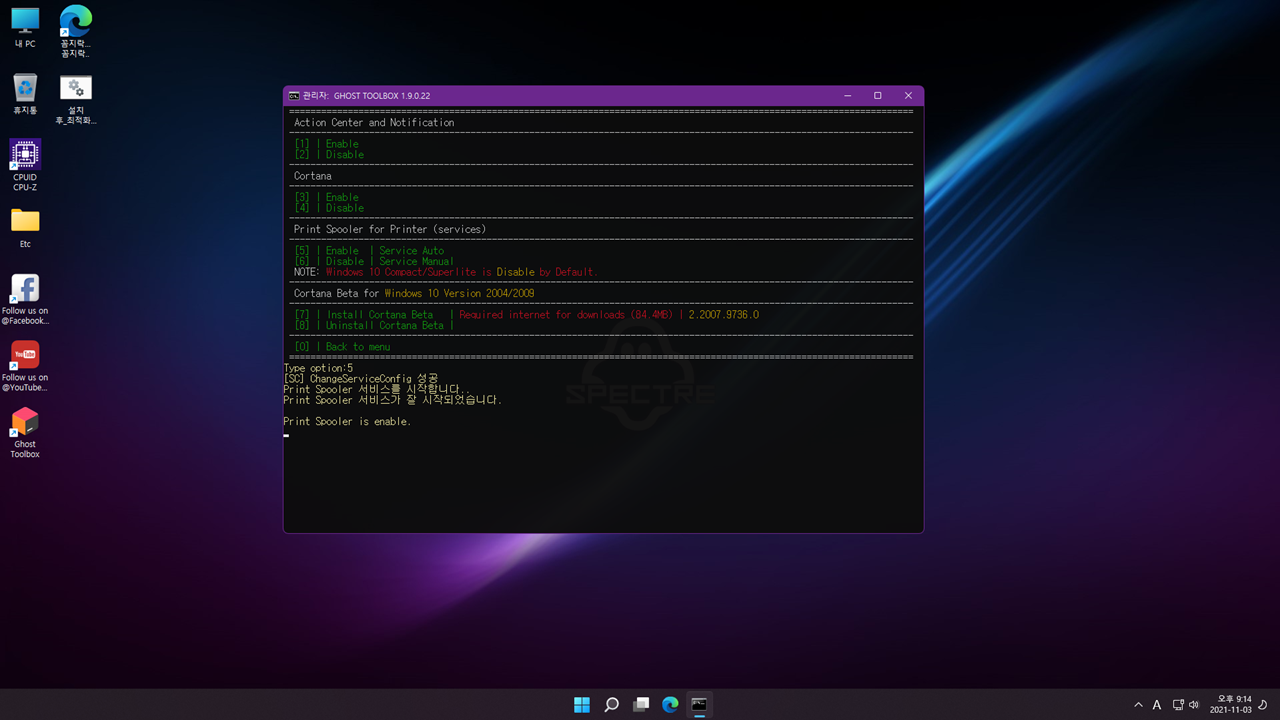Click '[7] | Install Cortana Beta' line

(x=364, y=315)
